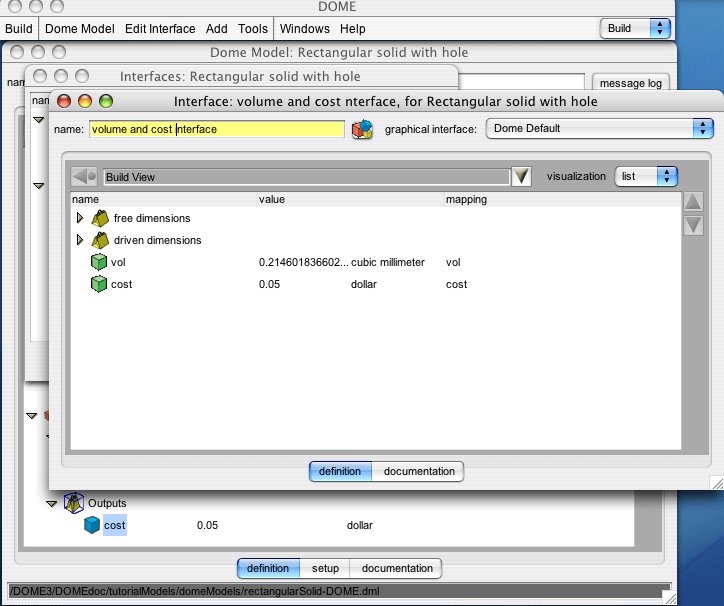This screenshot has height=606, width=724.
Task: Click the interface name input field
Action: [217, 129]
